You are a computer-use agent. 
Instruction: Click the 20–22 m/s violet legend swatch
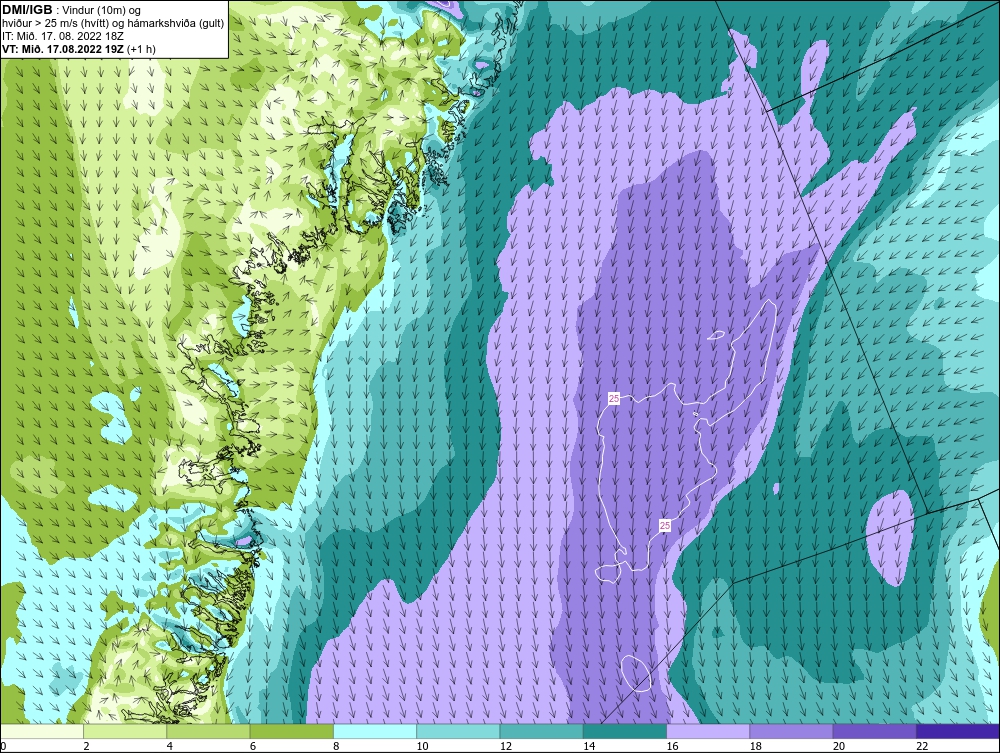click(875, 731)
